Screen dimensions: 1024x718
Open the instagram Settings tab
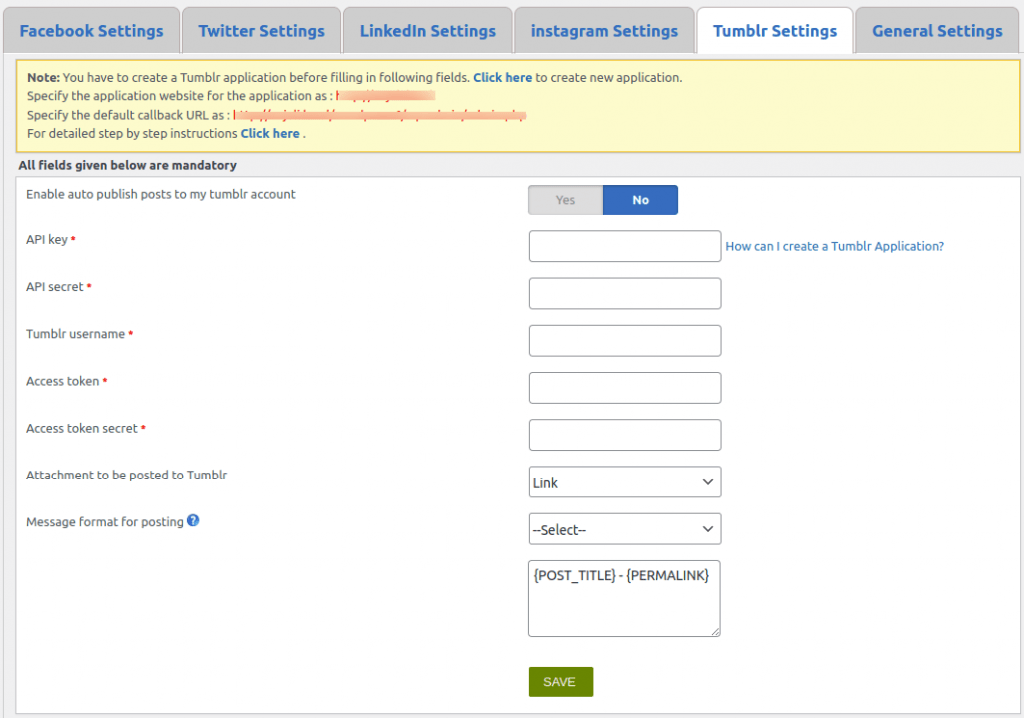(x=603, y=30)
